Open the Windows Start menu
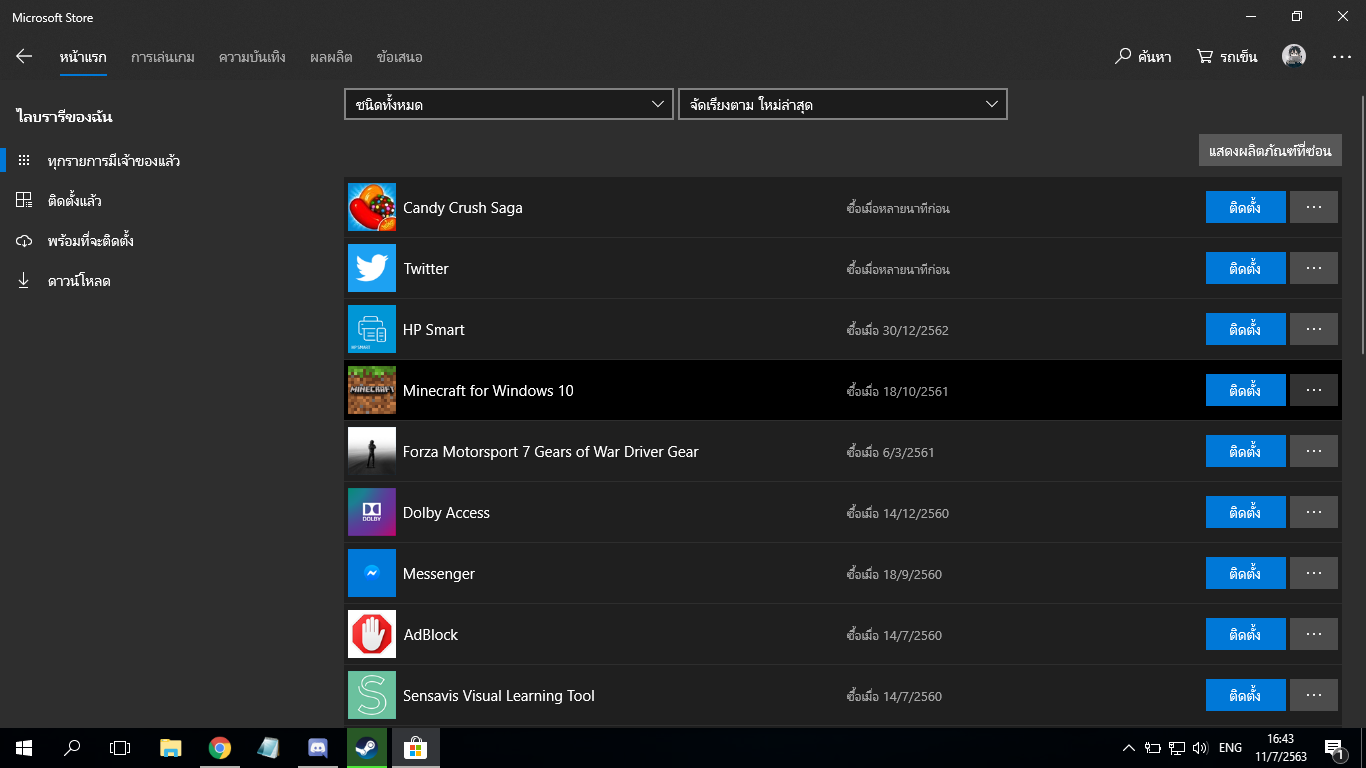Viewport: 1366px width, 768px height. coord(24,747)
